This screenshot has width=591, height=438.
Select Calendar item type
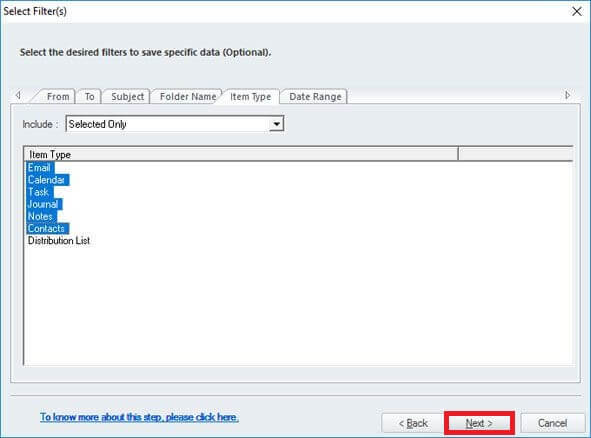pyautogui.click(x=47, y=180)
